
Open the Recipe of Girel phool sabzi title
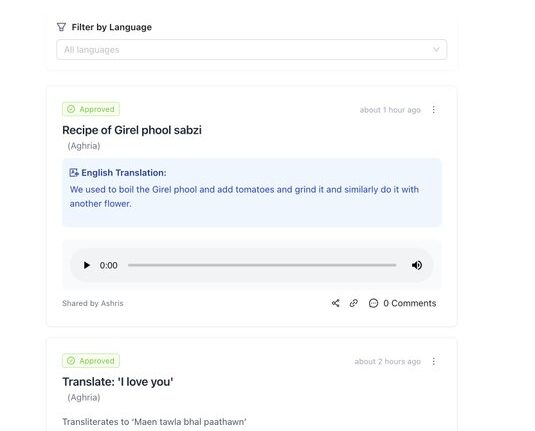132,130
